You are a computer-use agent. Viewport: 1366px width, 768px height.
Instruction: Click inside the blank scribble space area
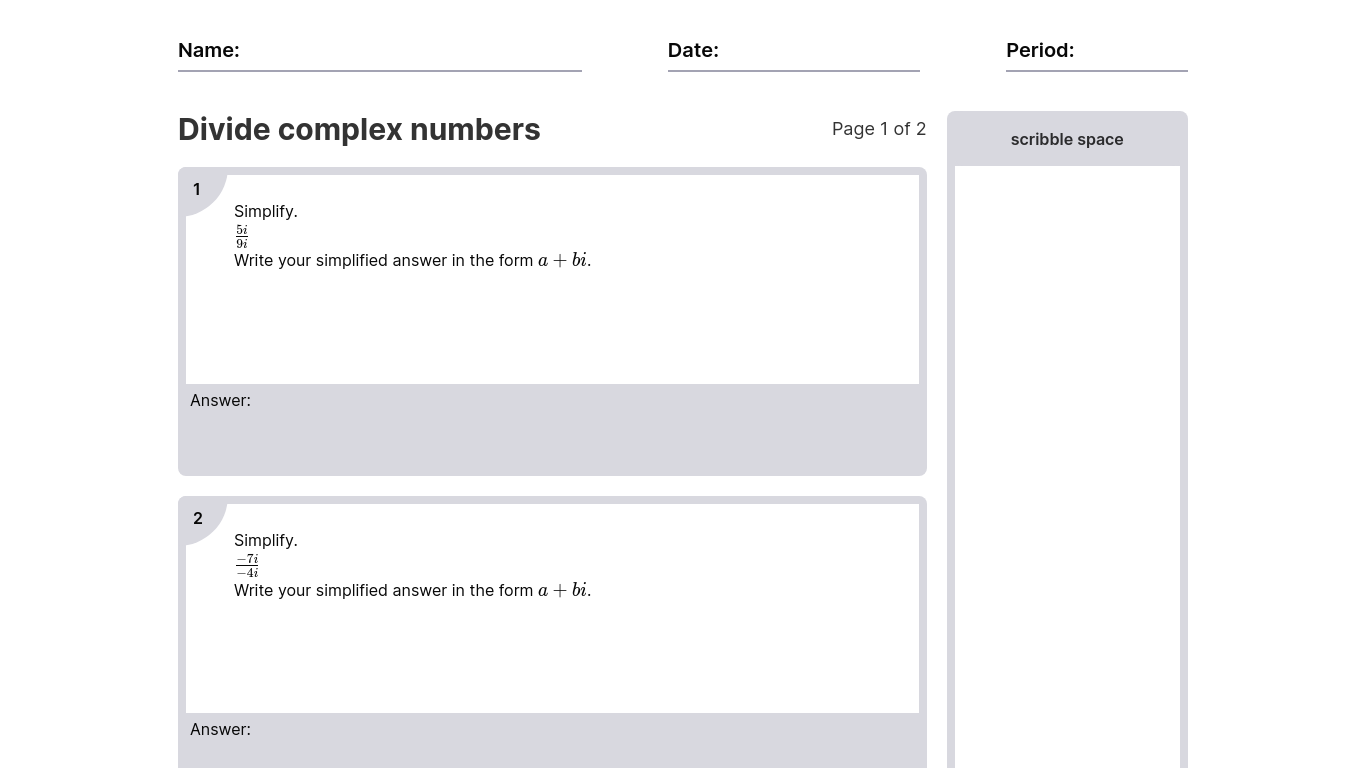click(x=1067, y=460)
